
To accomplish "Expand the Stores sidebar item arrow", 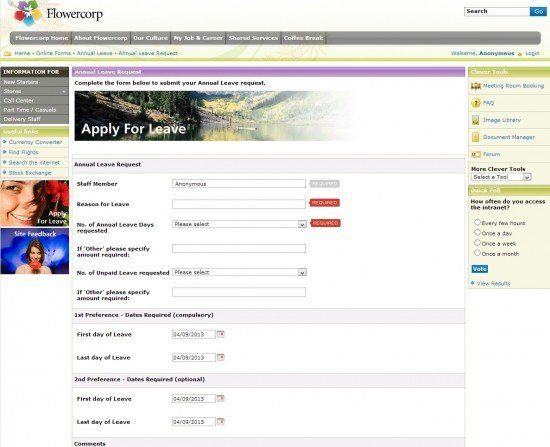I will (x=64, y=91).
